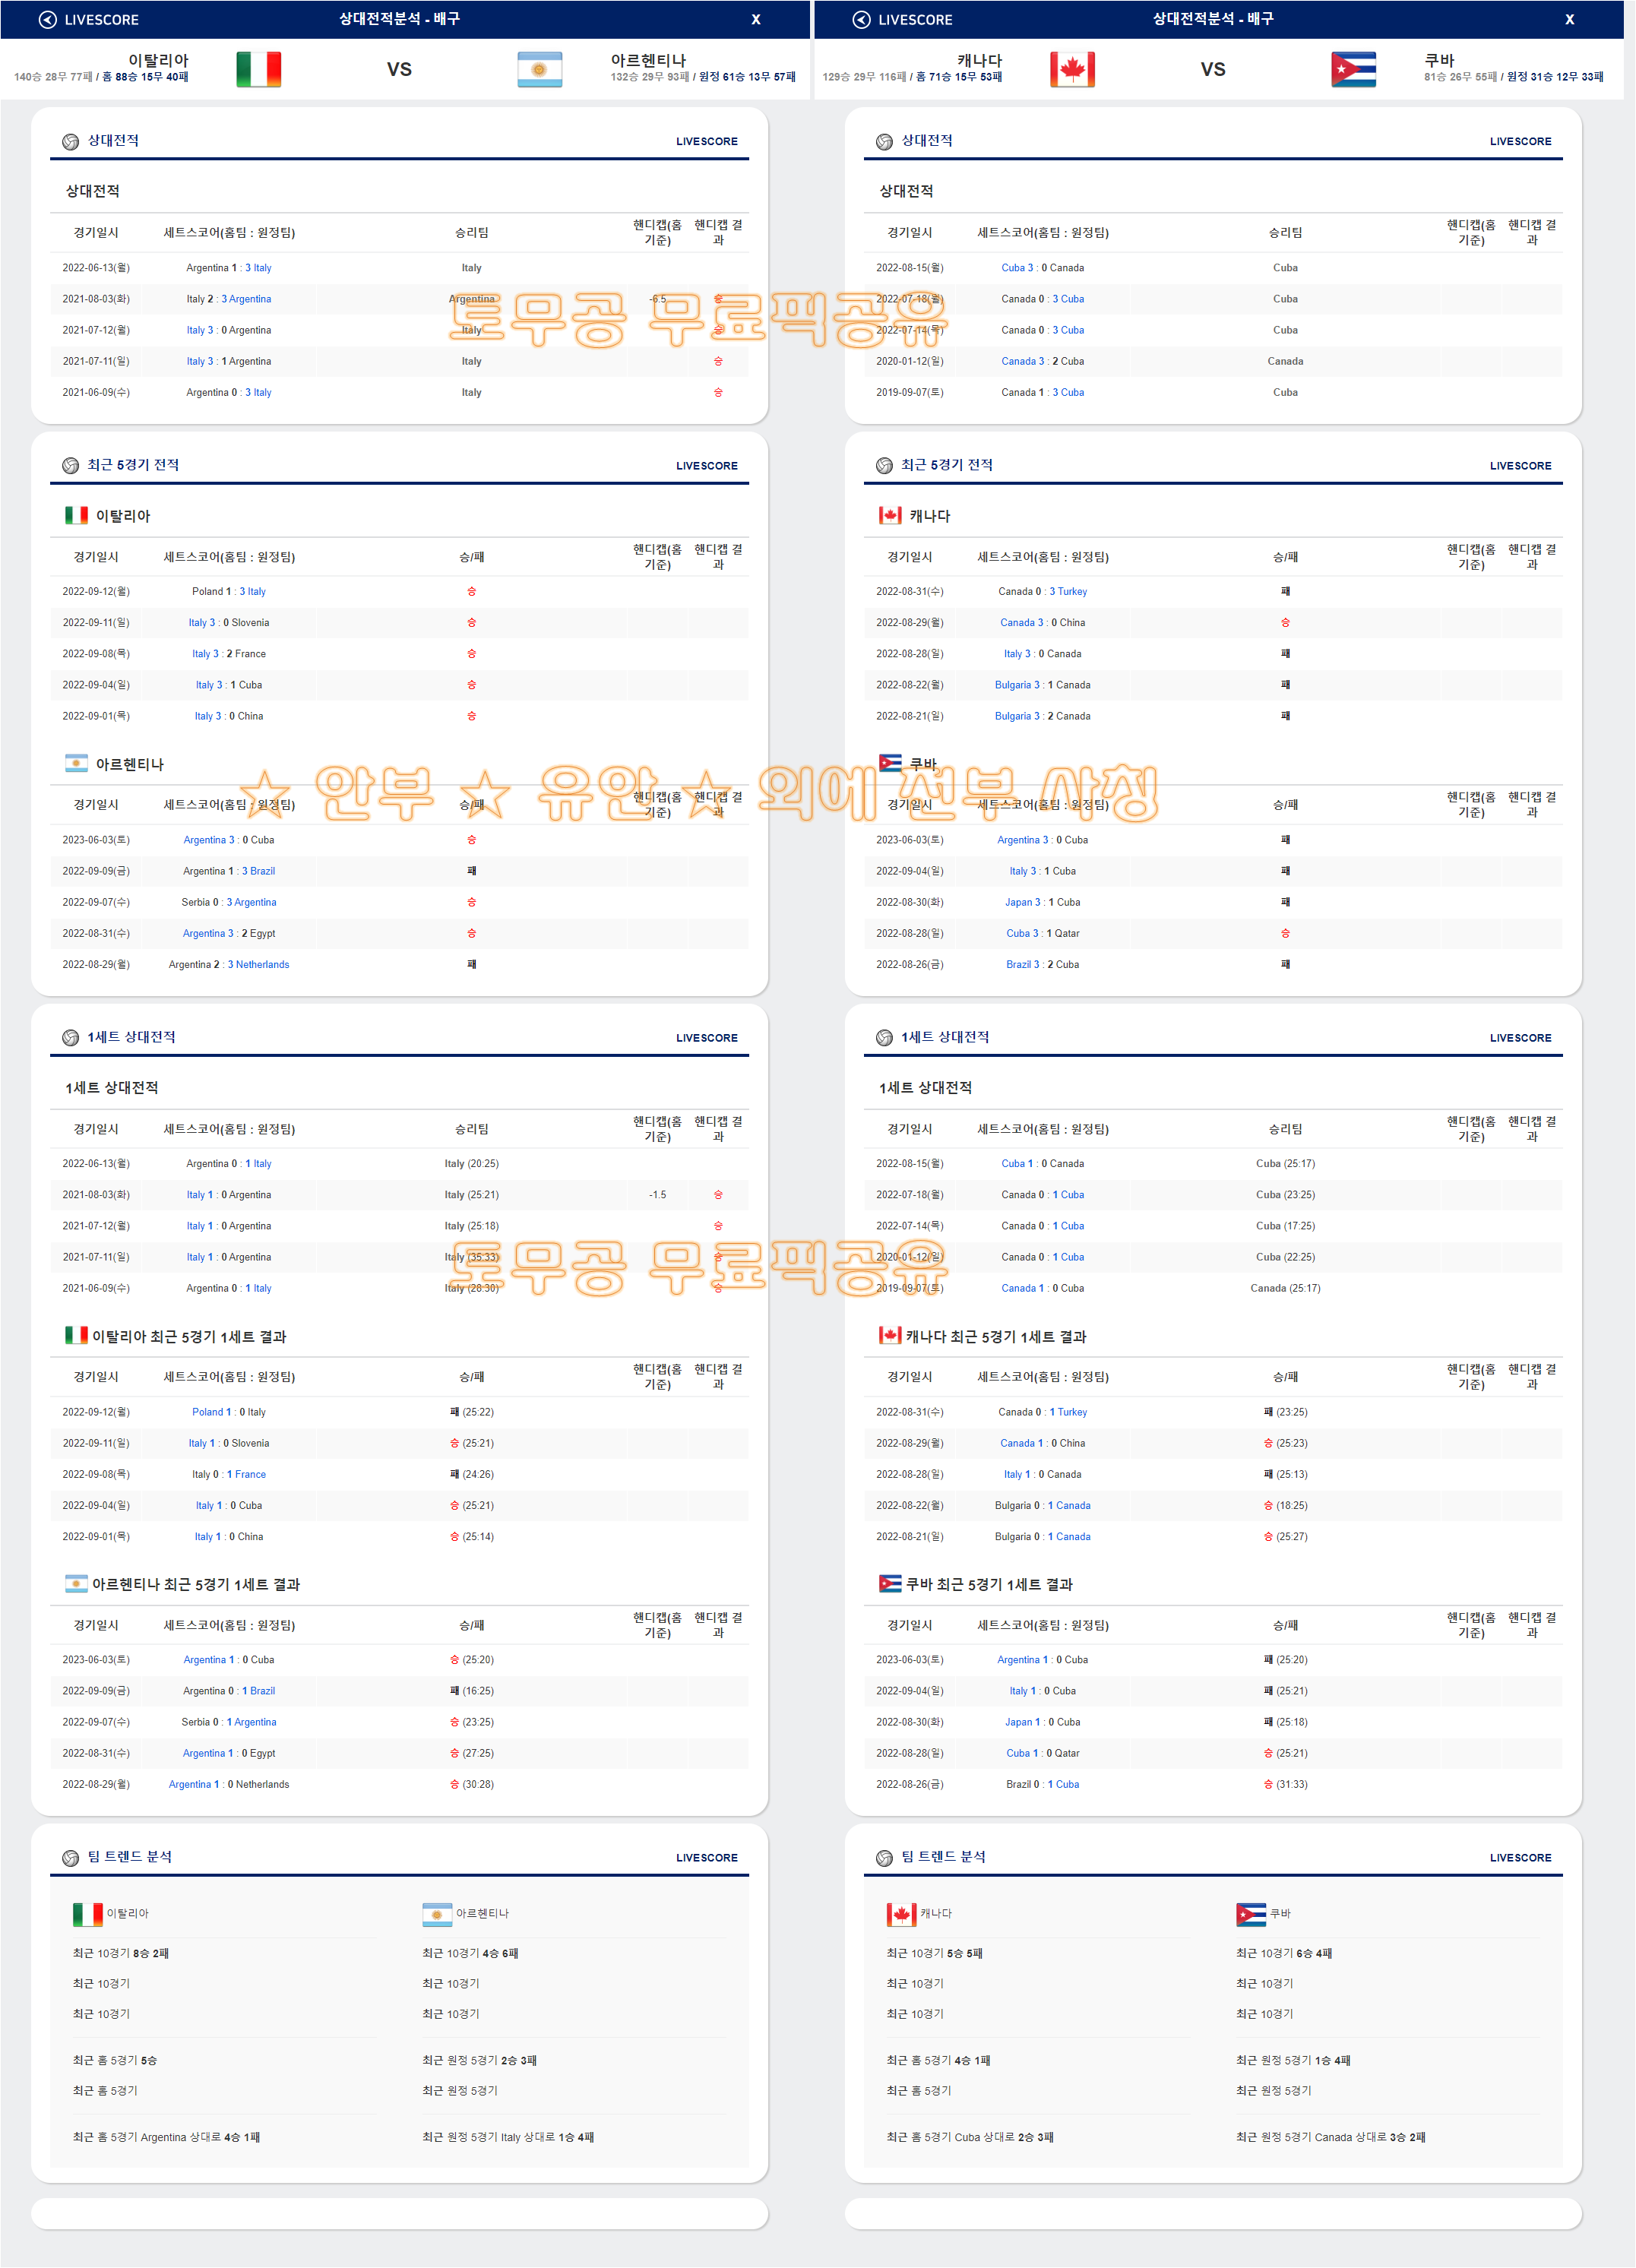Viewport: 1636px width, 2268px height.
Task: Click the volleyball icon beside Italy panel's 상대전적 heading
Action: coord(71,142)
